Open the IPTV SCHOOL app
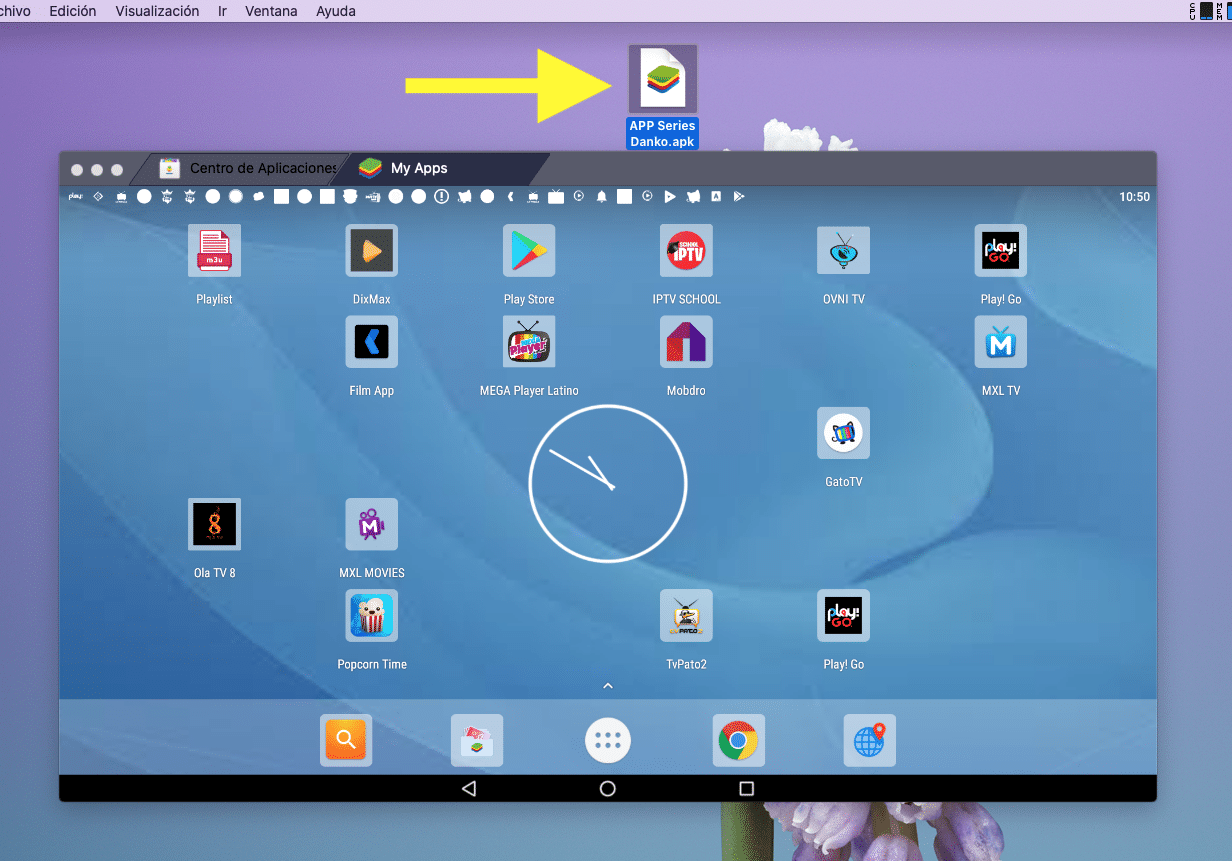1232x861 pixels. pyautogui.click(x=686, y=250)
